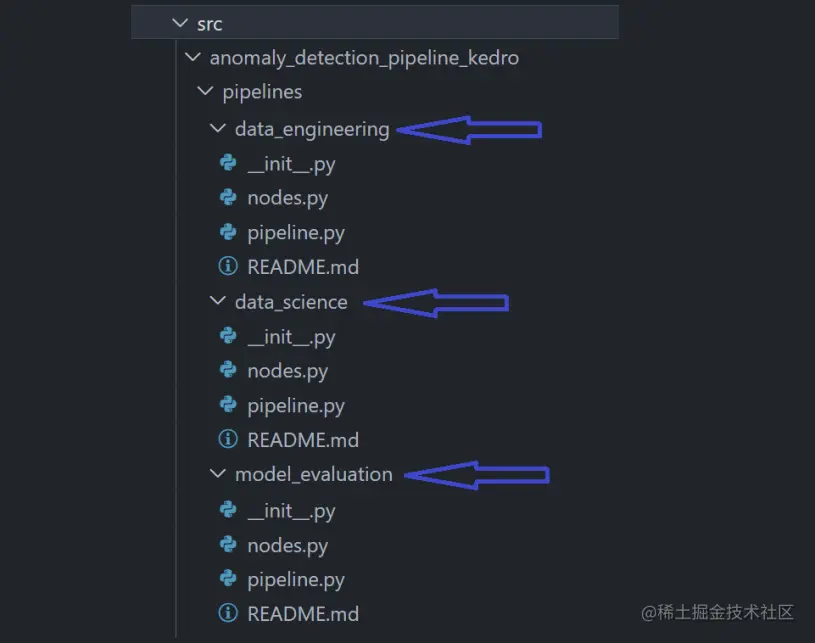Open README.md under model_evaluation
This screenshot has height=643, width=815.
[x=303, y=613]
